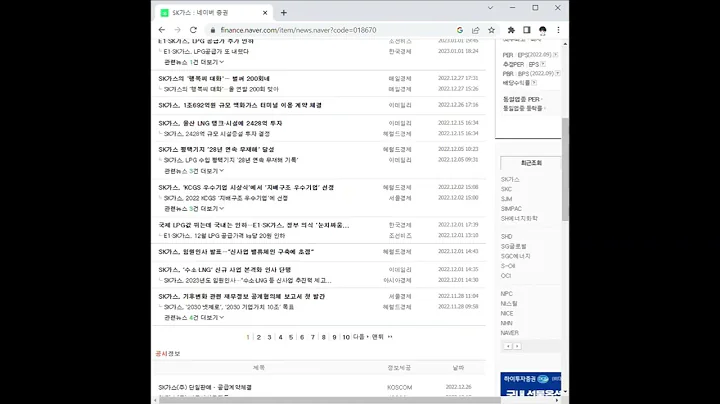Open the Chrome three-dot menu
Image resolution: width=720 pixels, height=404 pixels.
point(558,30)
